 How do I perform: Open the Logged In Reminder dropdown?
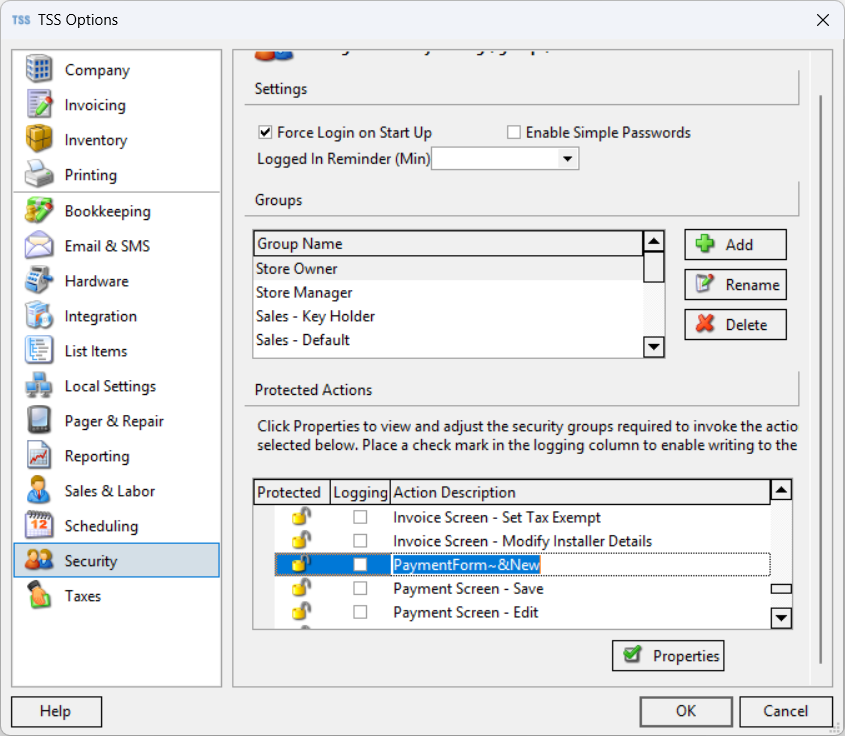568,159
